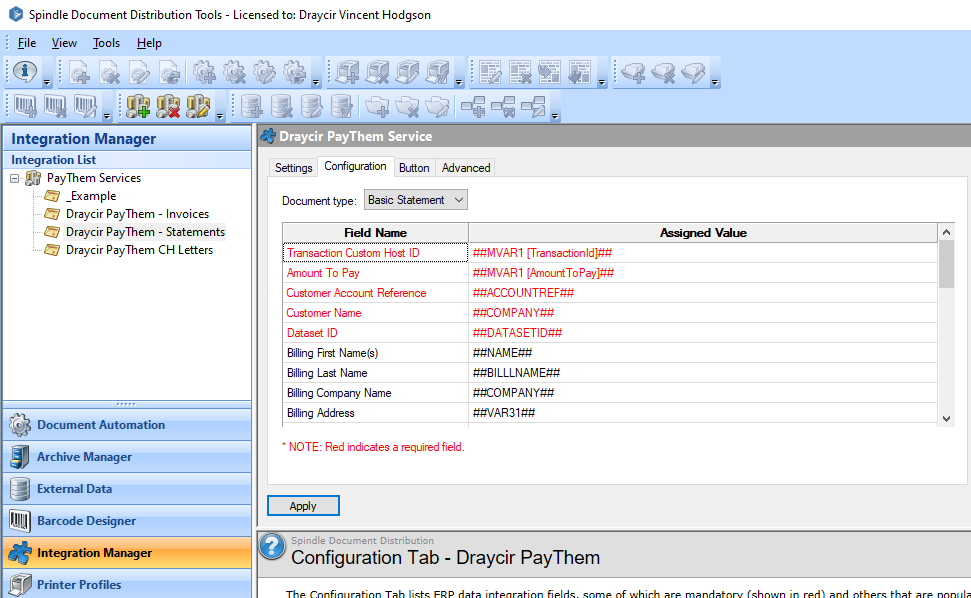Click the edit integration icon with pencil
The image size is (971, 598).
pos(198,106)
